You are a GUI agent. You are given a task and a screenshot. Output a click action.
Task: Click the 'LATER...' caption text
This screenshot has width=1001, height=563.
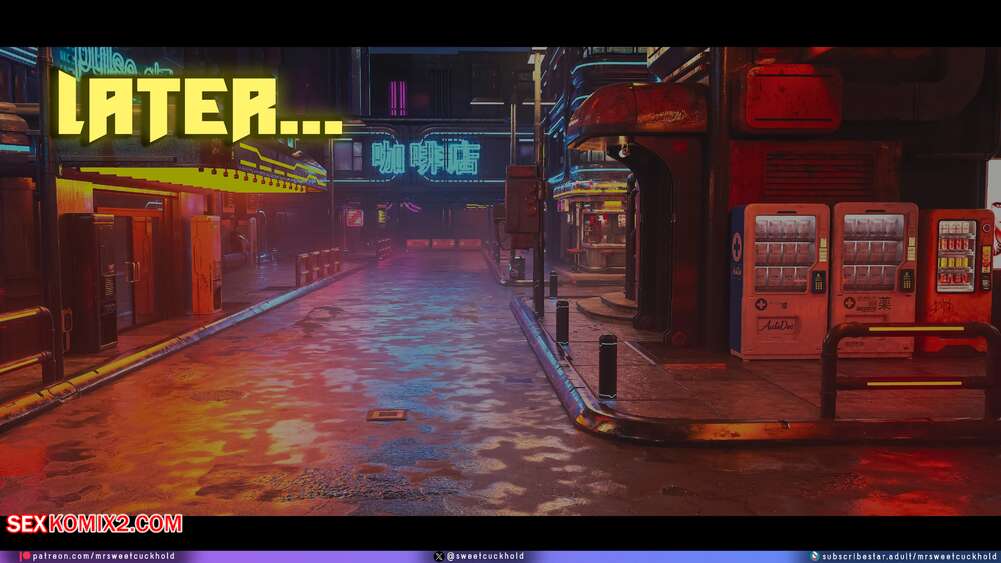200,106
